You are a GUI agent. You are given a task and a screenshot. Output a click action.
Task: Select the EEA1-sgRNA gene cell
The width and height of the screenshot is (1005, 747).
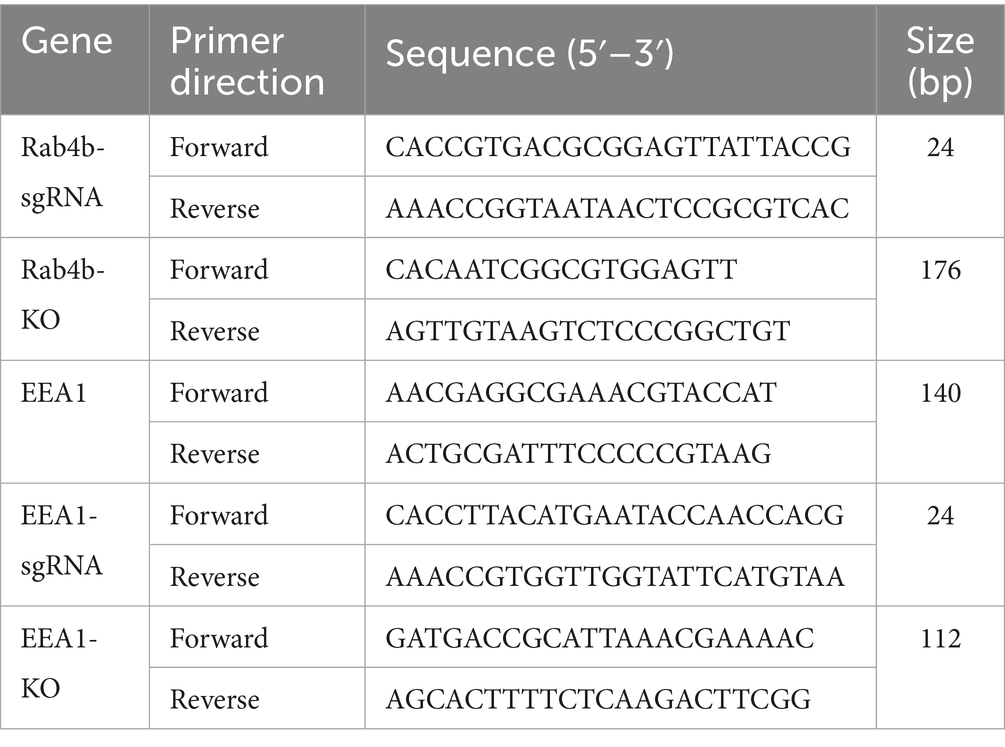click(x=63, y=546)
